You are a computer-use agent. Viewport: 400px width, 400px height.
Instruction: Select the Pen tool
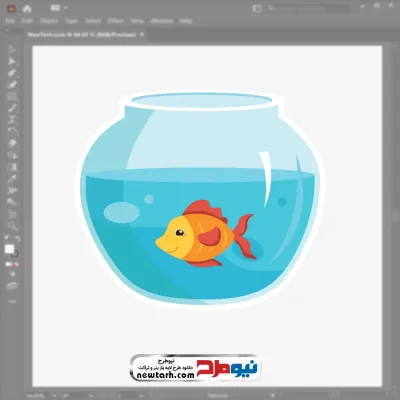click(12, 73)
